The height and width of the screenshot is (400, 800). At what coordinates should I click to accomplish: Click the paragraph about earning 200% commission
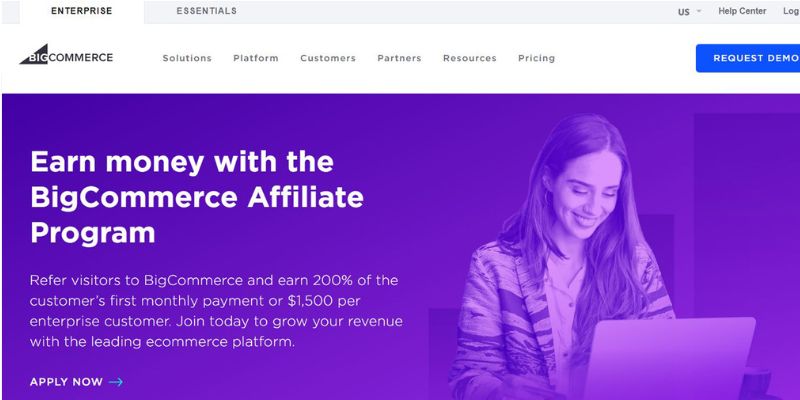tap(216, 311)
